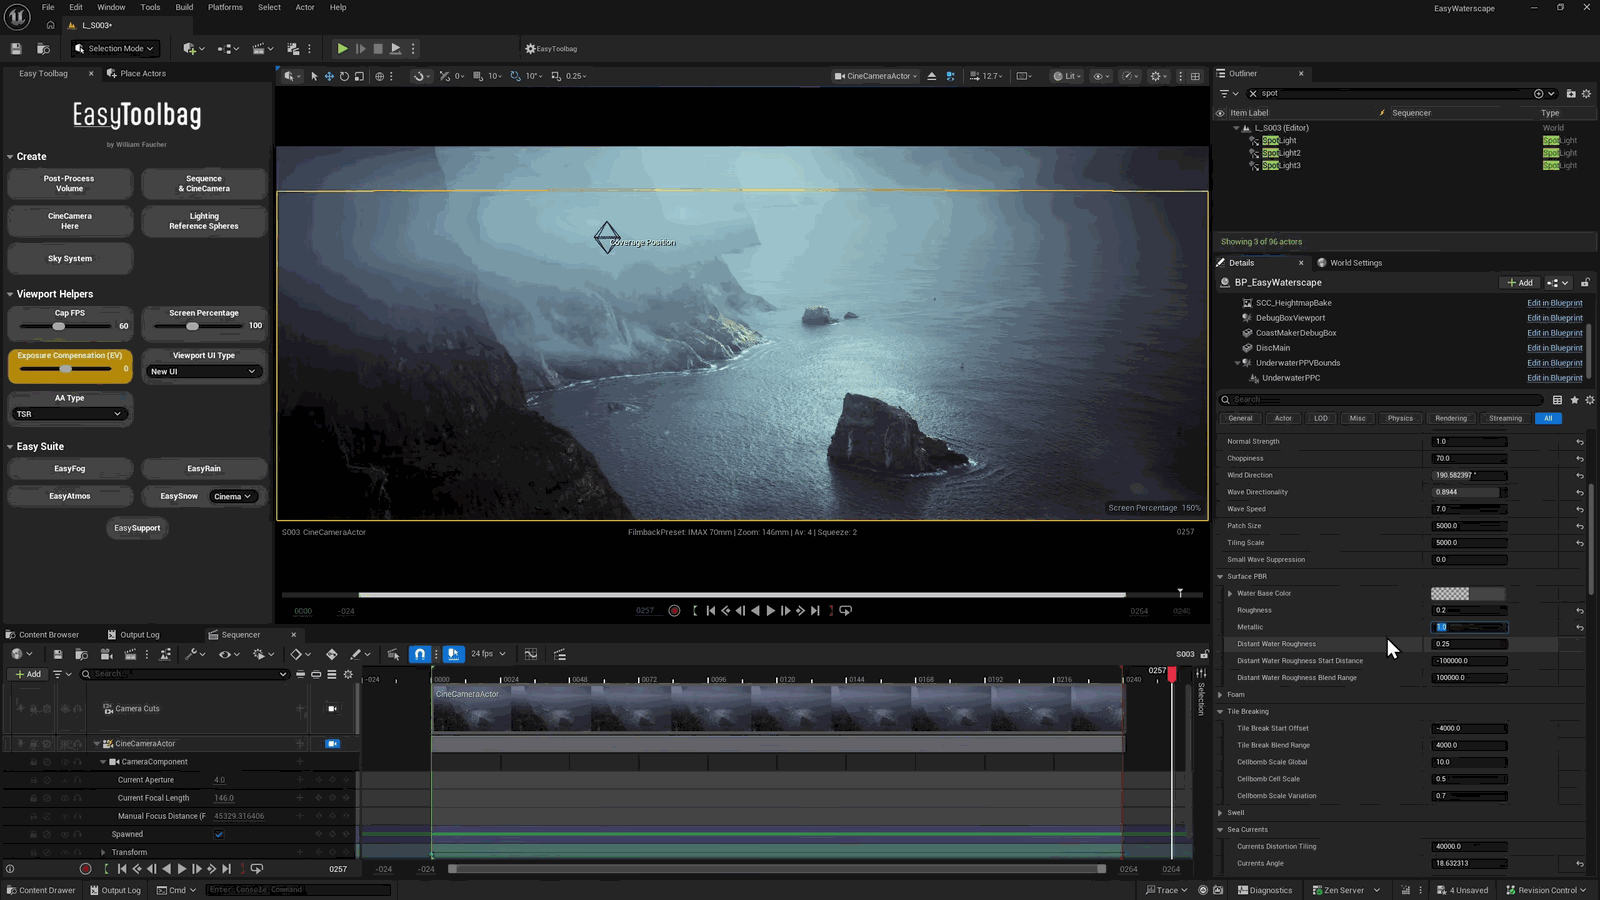Image resolution: width=1600 pixels, height=900 pixels.
Task: Click the Camera Cuts lock camera icon
Action: tap(333, 709)
